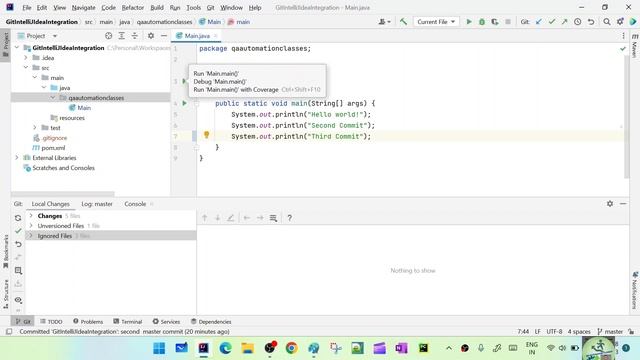Open OneNote from Windows taskbar

[401, 348]
